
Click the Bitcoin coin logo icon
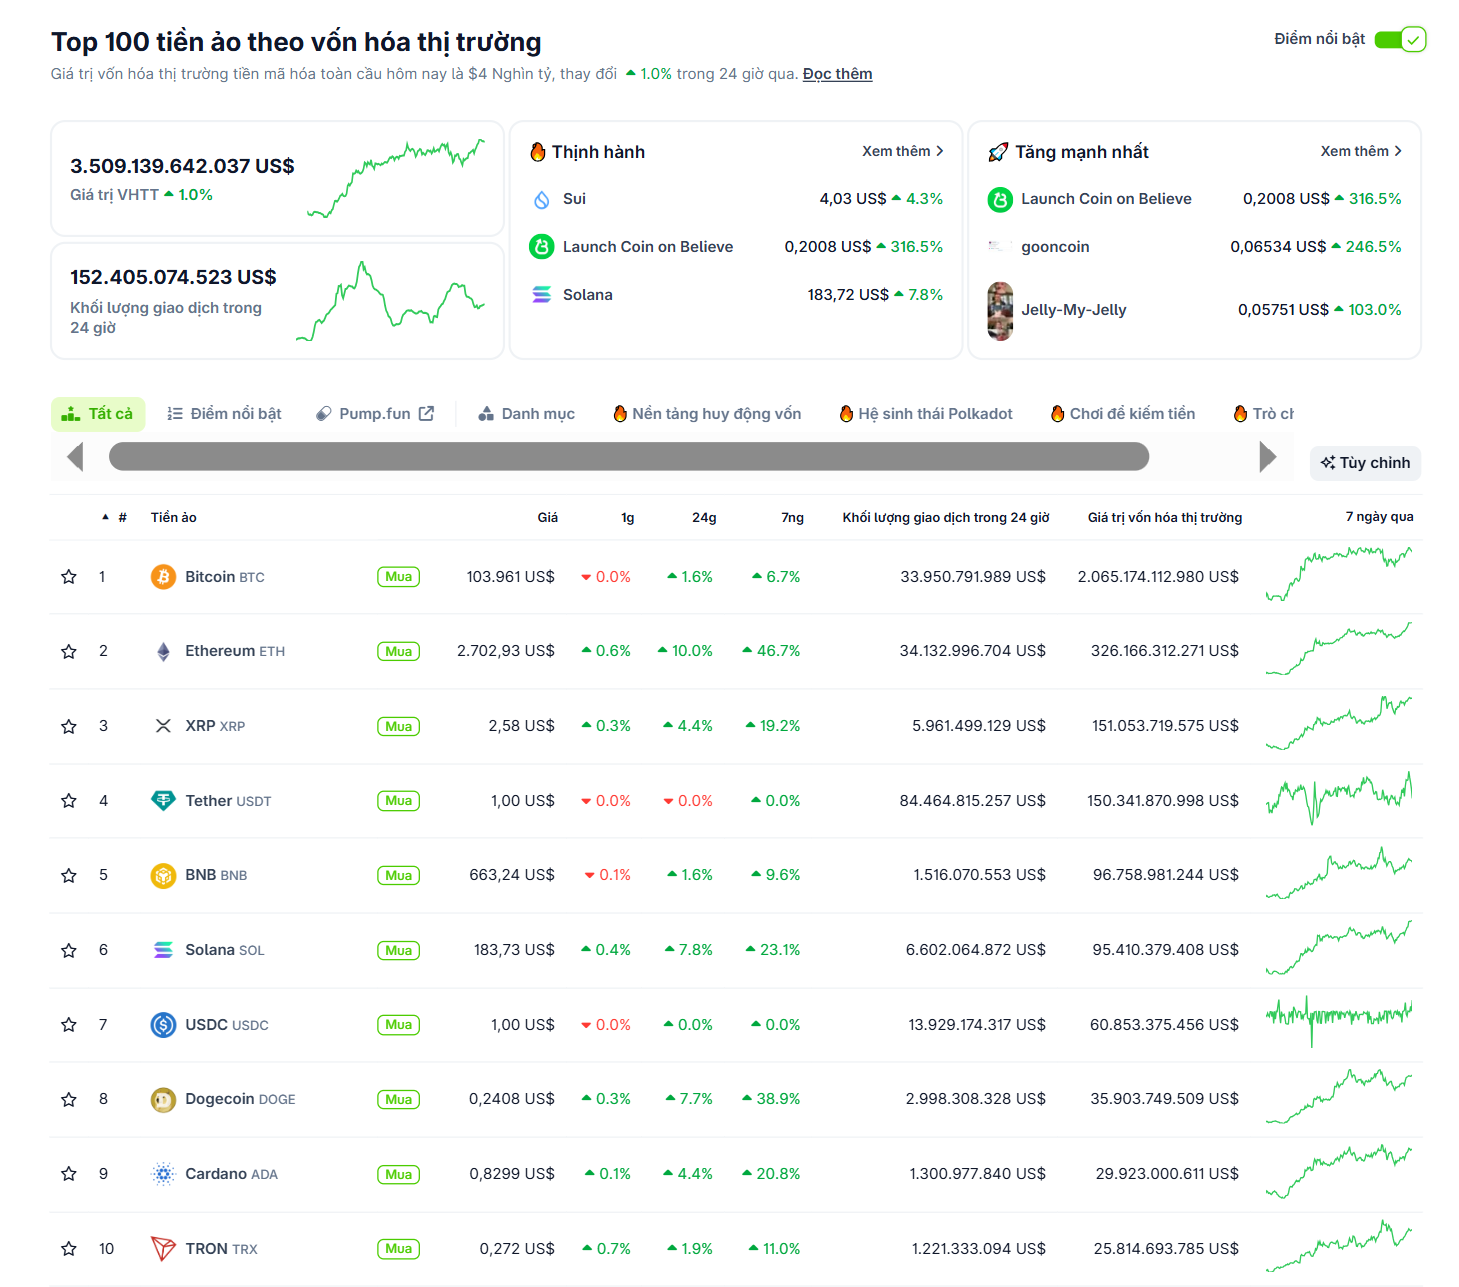coord(163,577)
